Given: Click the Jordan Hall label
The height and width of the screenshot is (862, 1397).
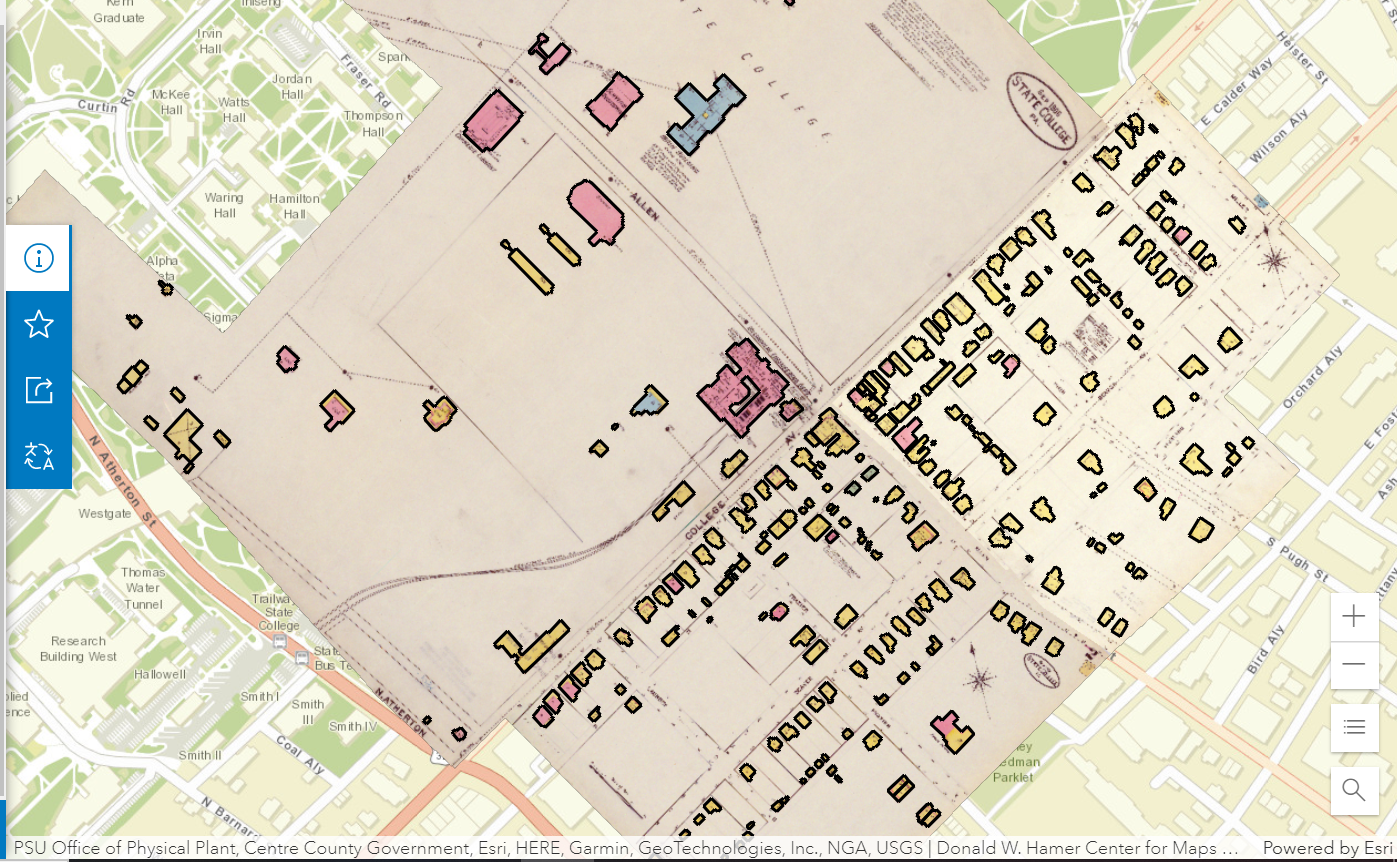Looking at the screenshot, I should [x=292, y=87].
